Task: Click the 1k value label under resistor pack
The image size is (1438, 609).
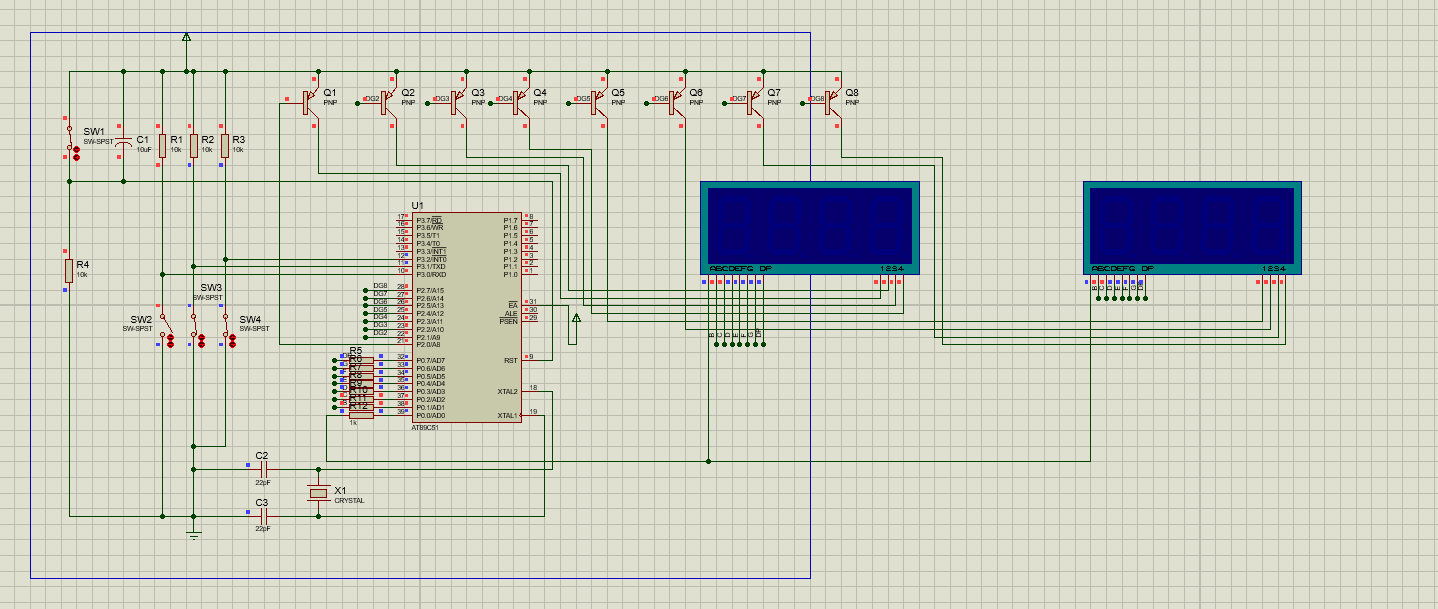Action: (352, 423)
